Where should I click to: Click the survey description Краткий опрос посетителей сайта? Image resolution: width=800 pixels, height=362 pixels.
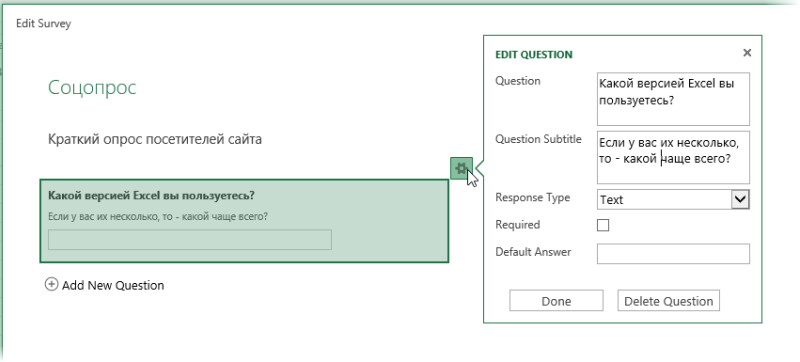[x=155, y=139]
